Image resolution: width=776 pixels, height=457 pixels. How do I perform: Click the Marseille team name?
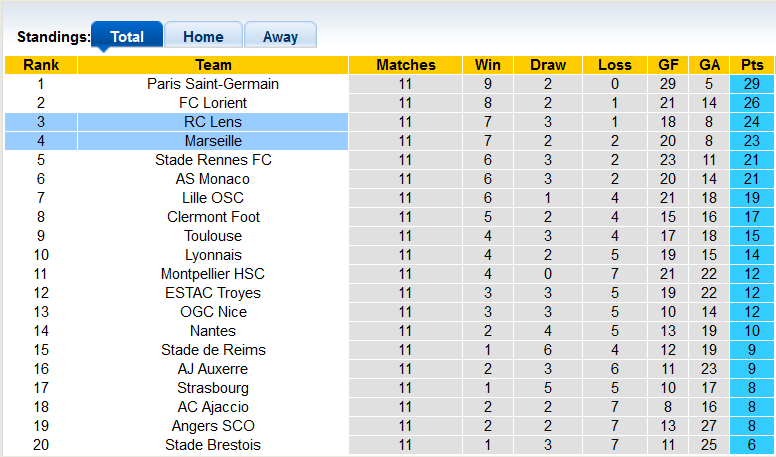(x=213, y=141)
